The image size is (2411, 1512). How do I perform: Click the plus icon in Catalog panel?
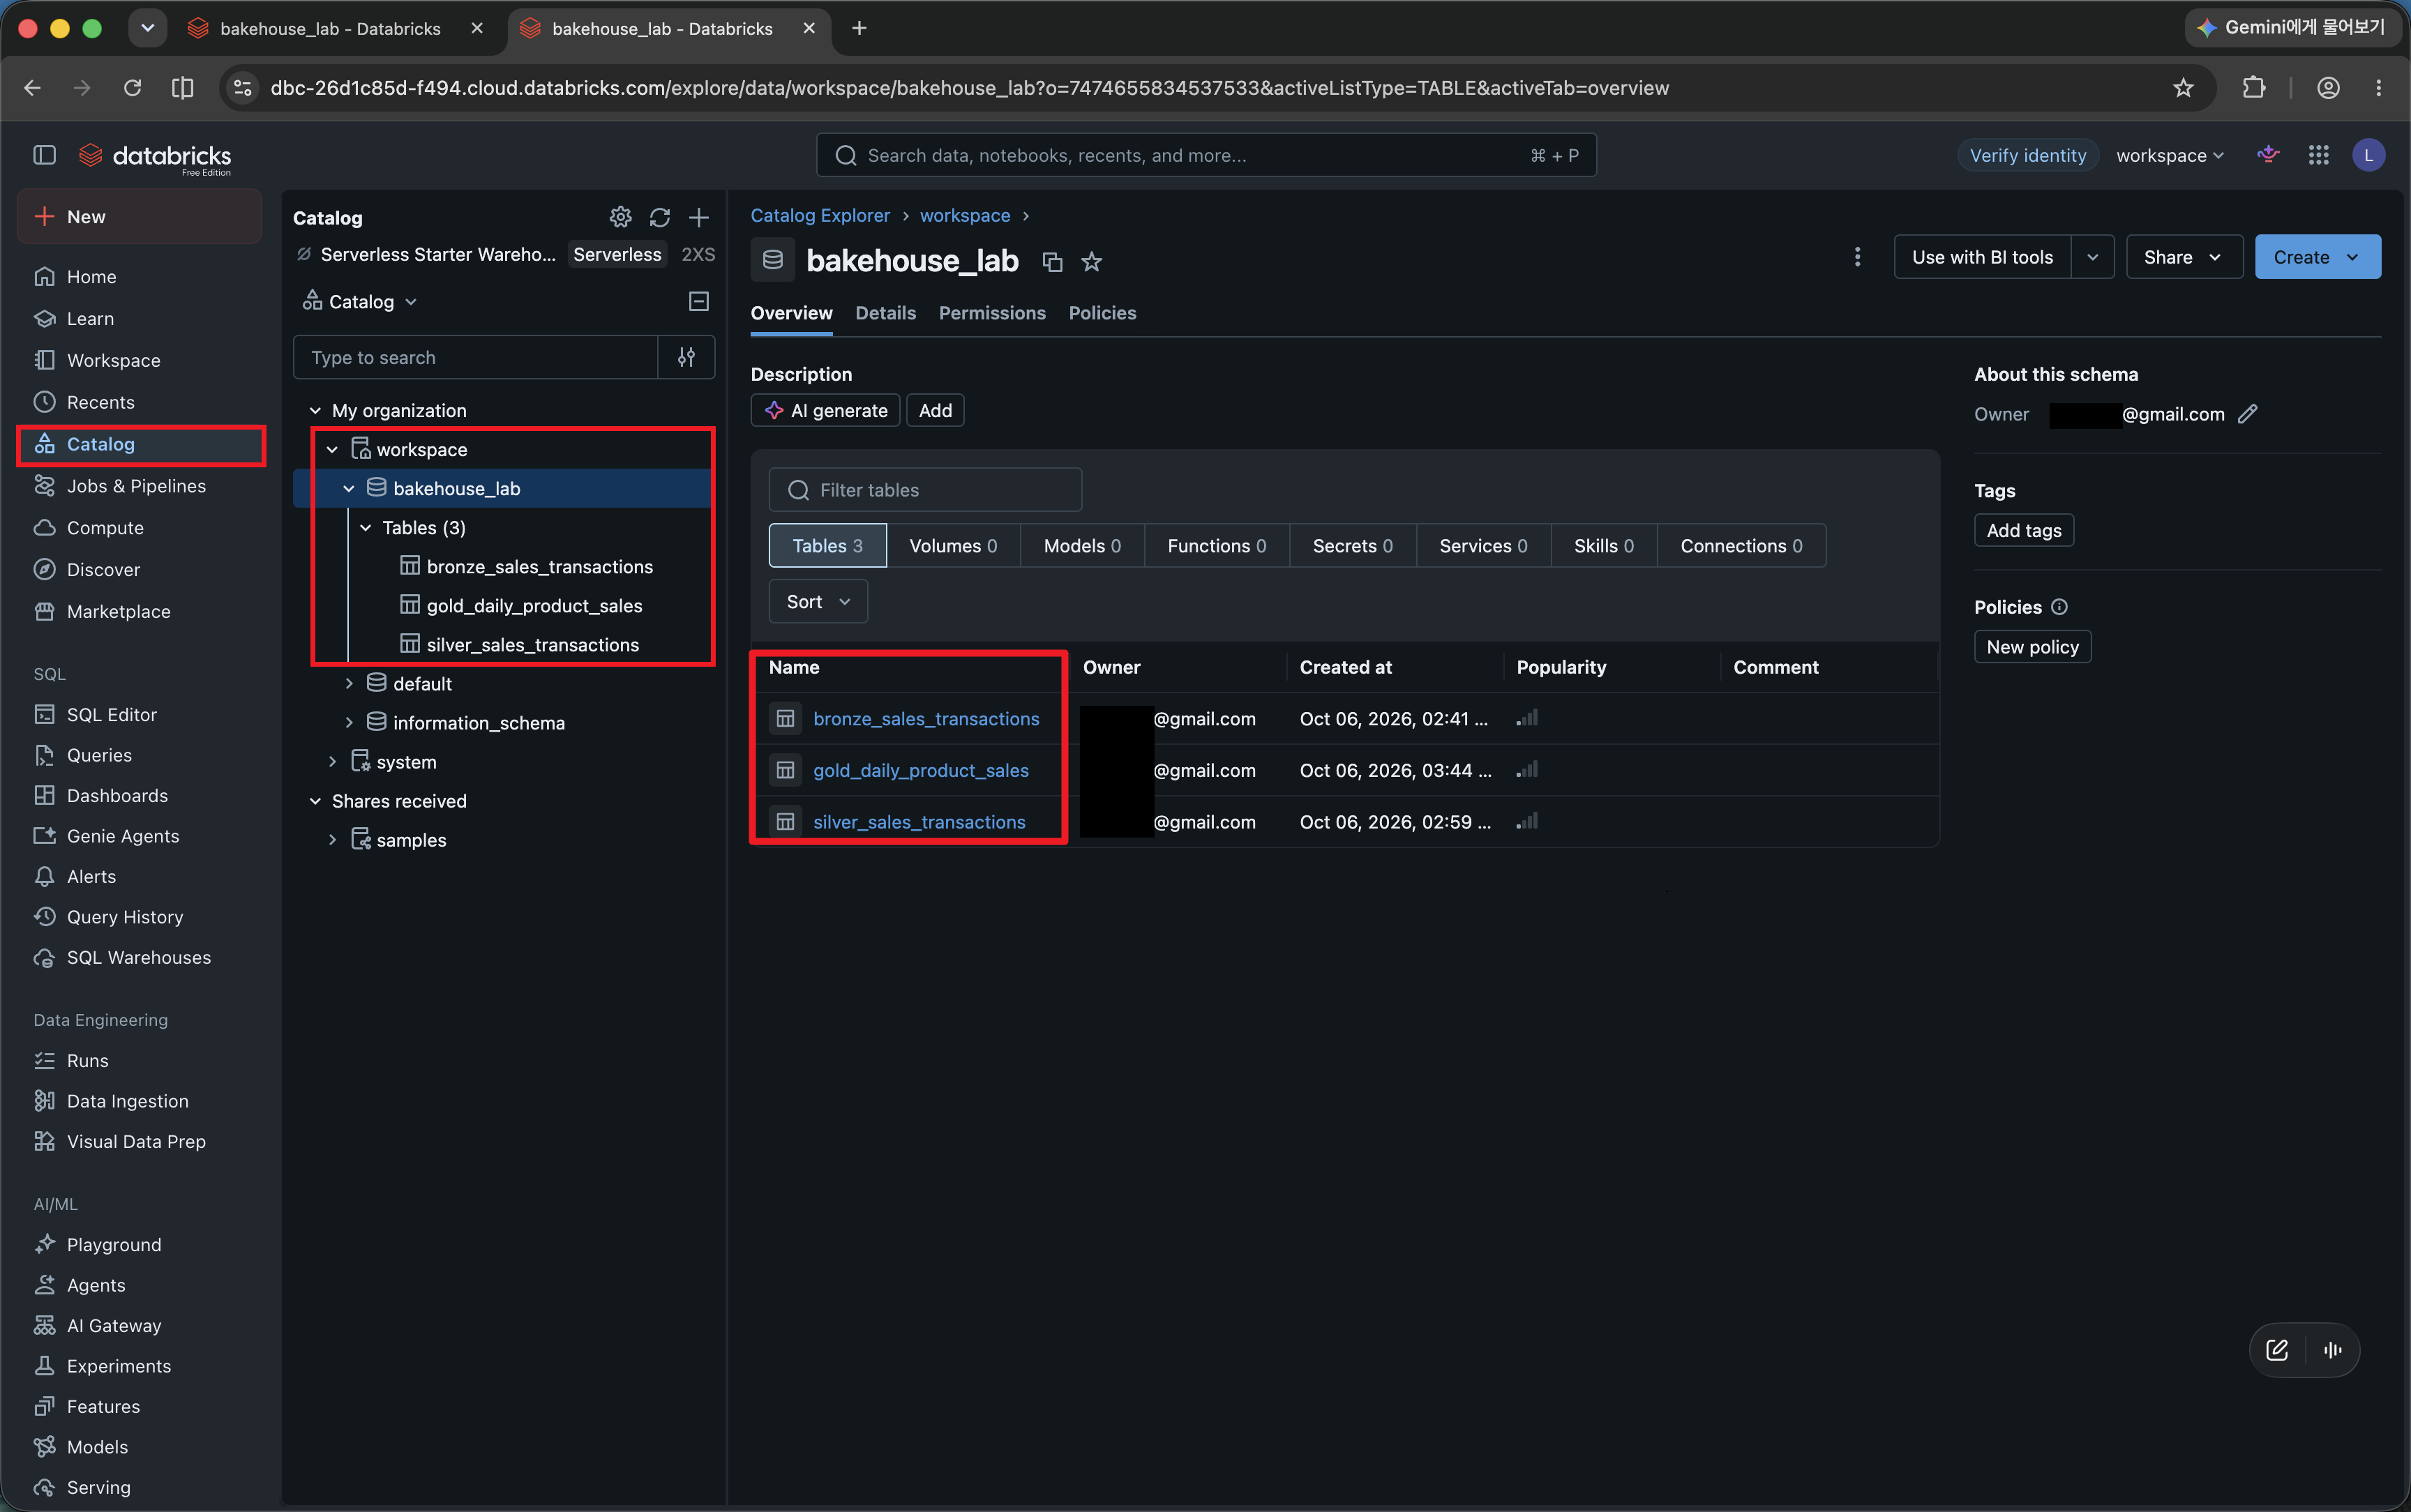[x=699, y=217]
